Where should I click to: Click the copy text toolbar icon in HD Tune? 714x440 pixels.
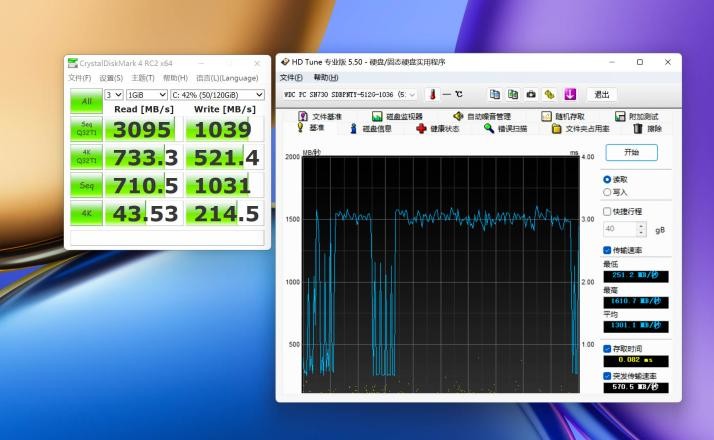pyautogui.click(x=495, y=94)
